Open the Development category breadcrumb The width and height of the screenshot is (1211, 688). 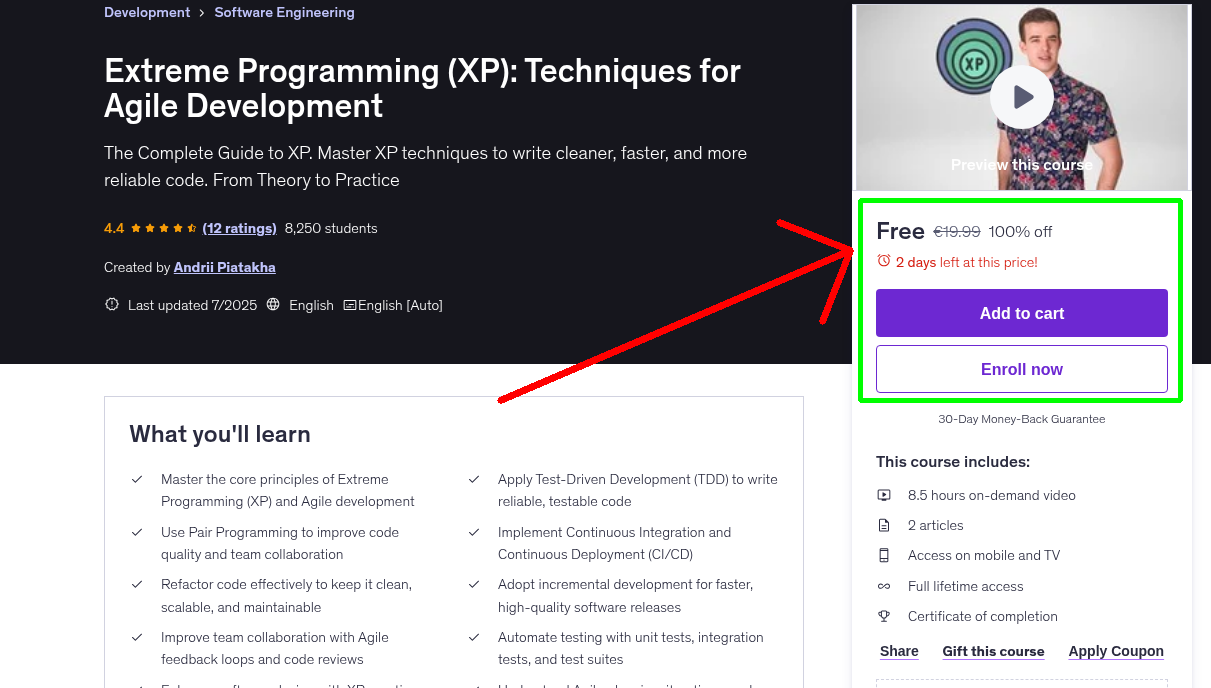(146, 12)
